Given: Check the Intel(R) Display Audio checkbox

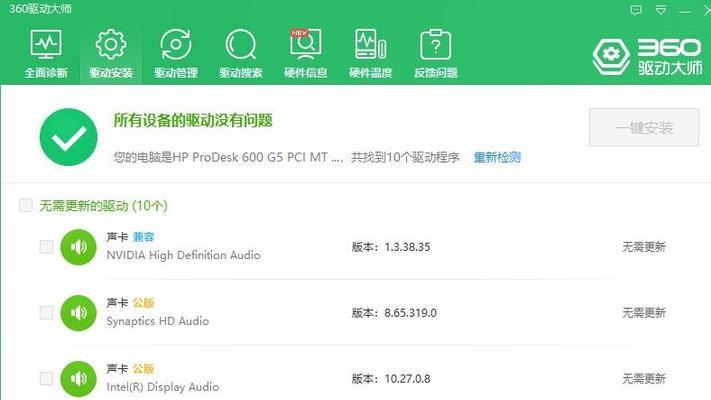Looking at the screenshot, I should [46, 379].
